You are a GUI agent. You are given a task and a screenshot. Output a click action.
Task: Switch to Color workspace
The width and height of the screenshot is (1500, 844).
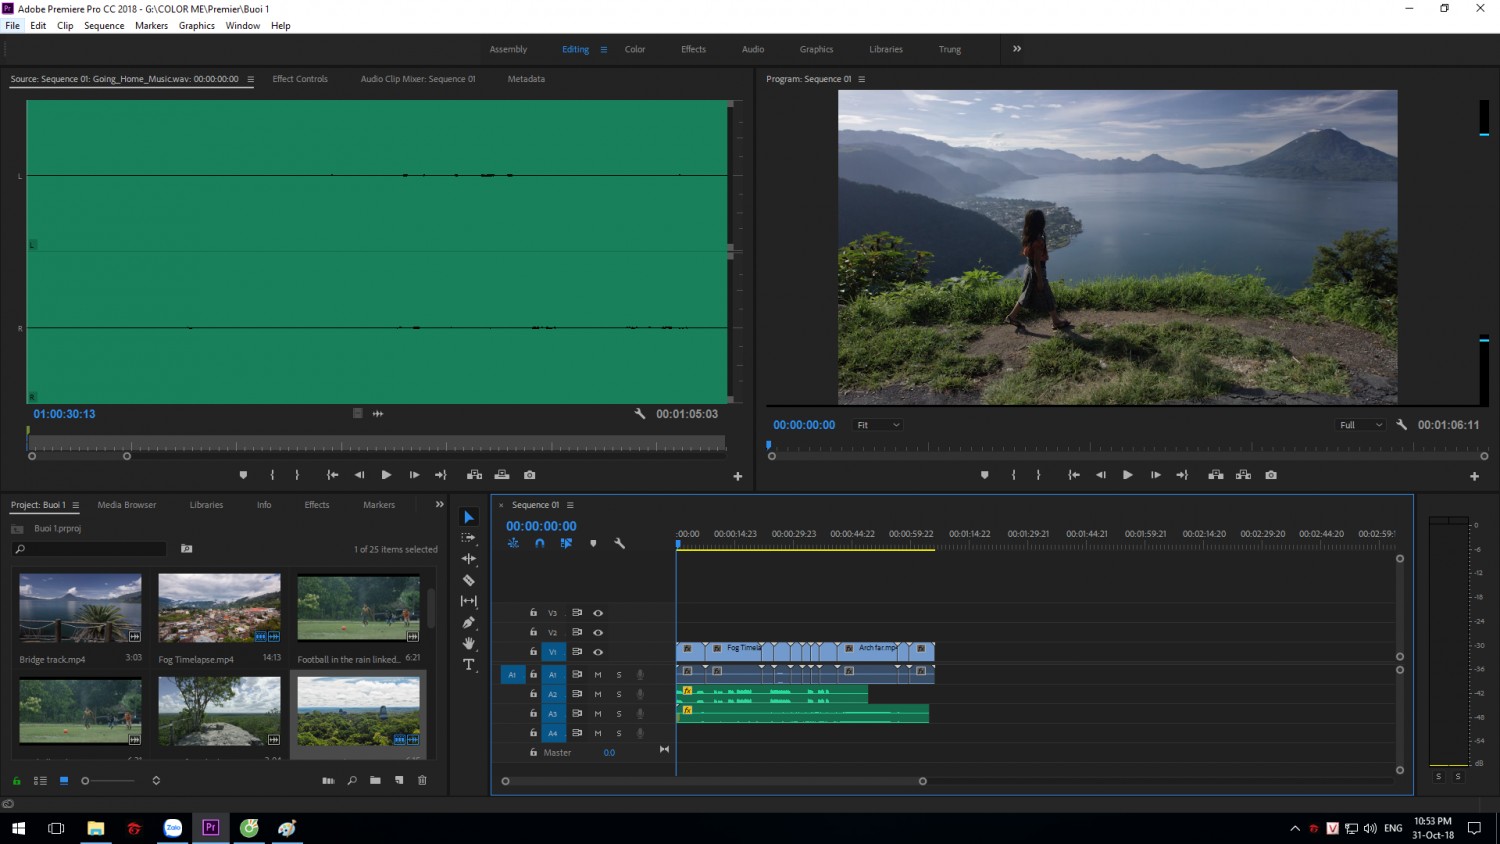point(635,49)
